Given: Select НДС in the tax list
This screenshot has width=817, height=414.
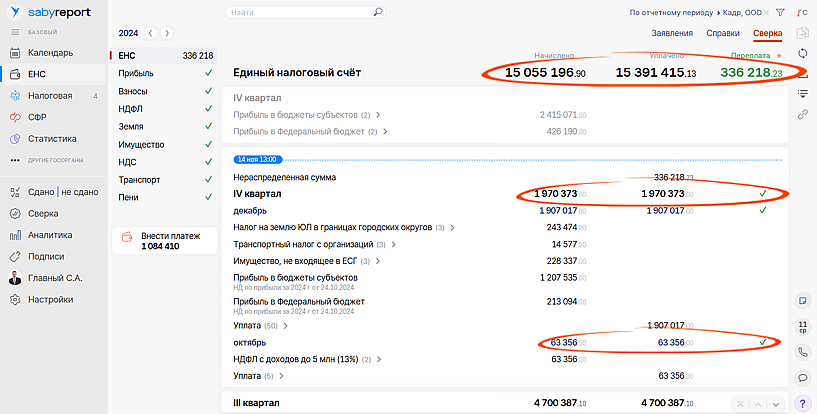Looking at the screenshot, I should pos(127,162).
